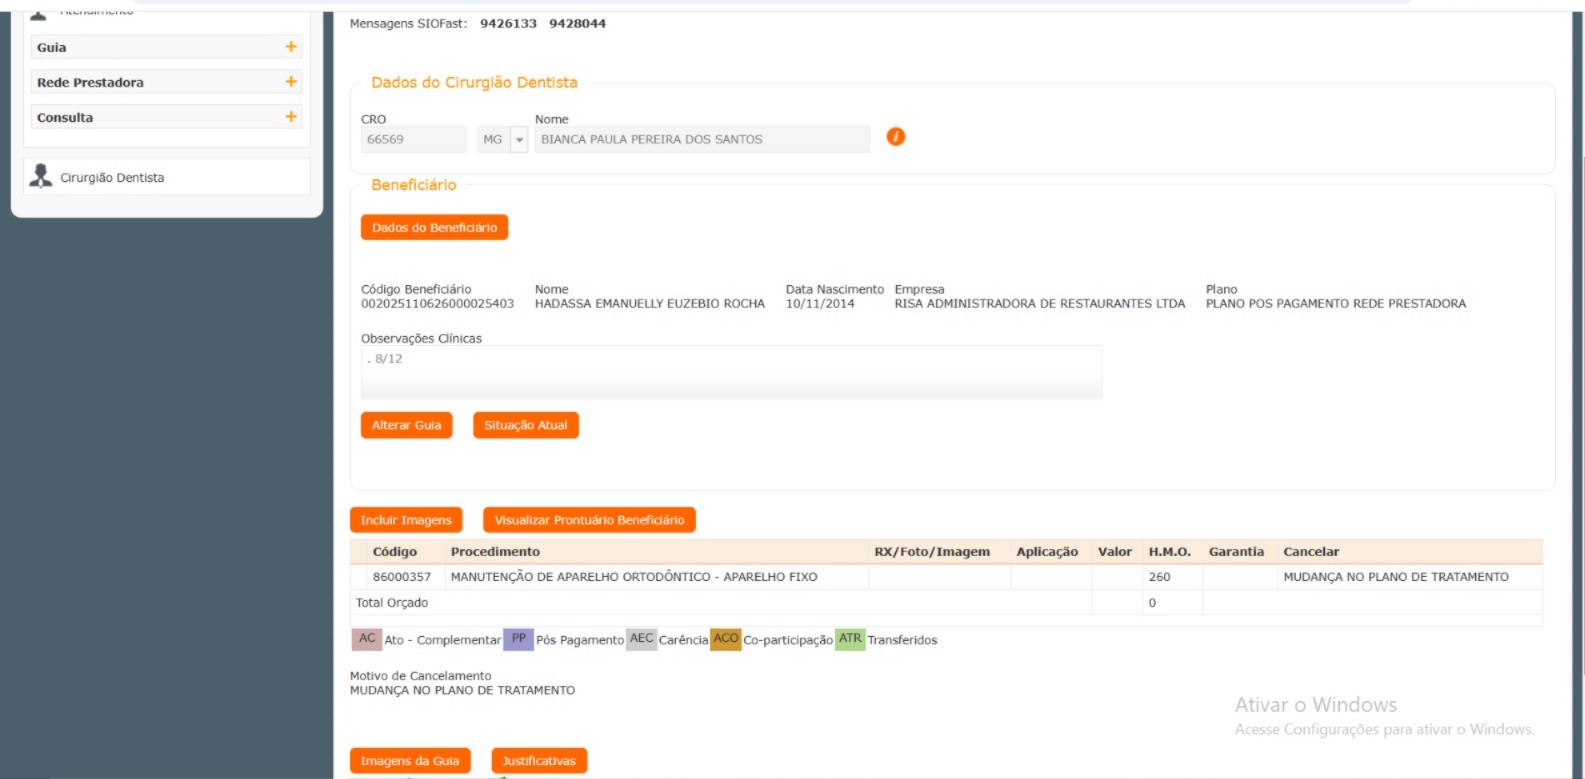Open the Rede Prestadora sidebar menu
Image resolution: width=1585 pixels, height=779 pixels.
166,82
